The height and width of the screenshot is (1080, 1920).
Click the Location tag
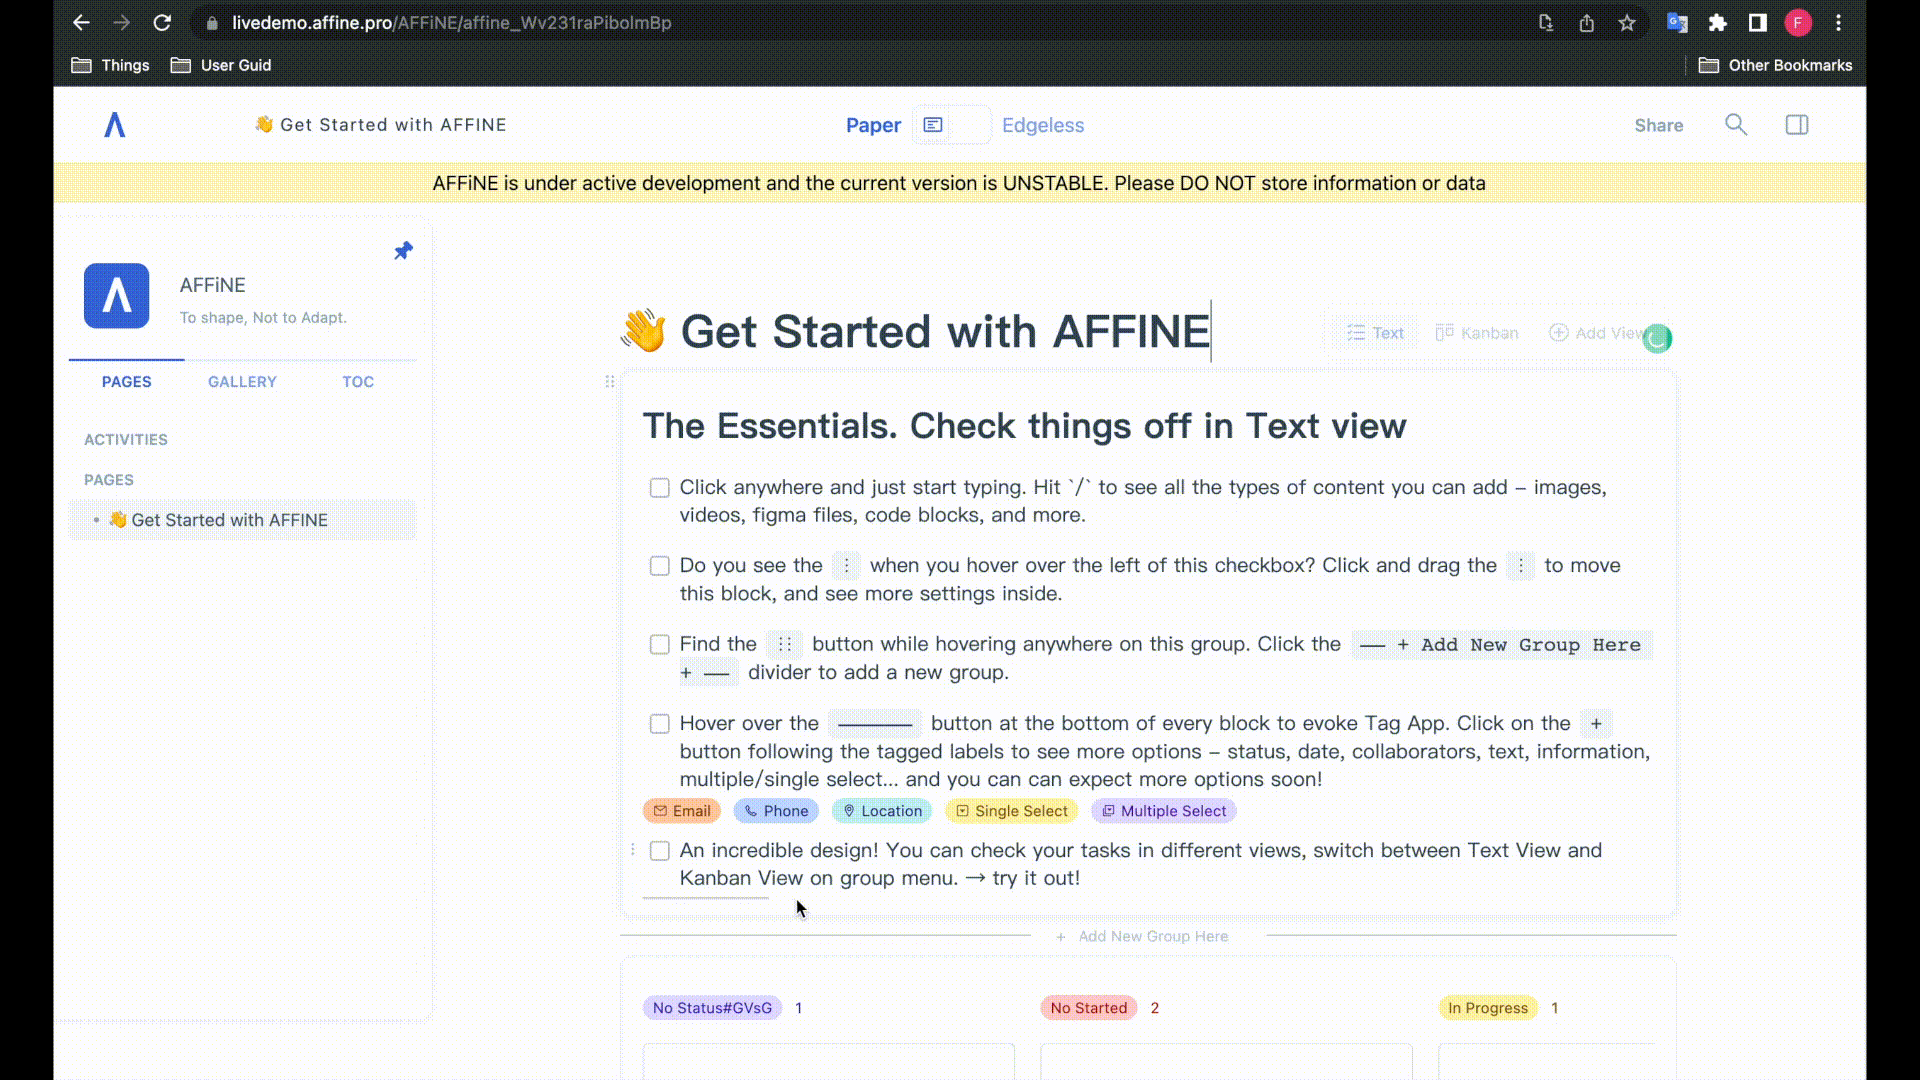point(882,811)
